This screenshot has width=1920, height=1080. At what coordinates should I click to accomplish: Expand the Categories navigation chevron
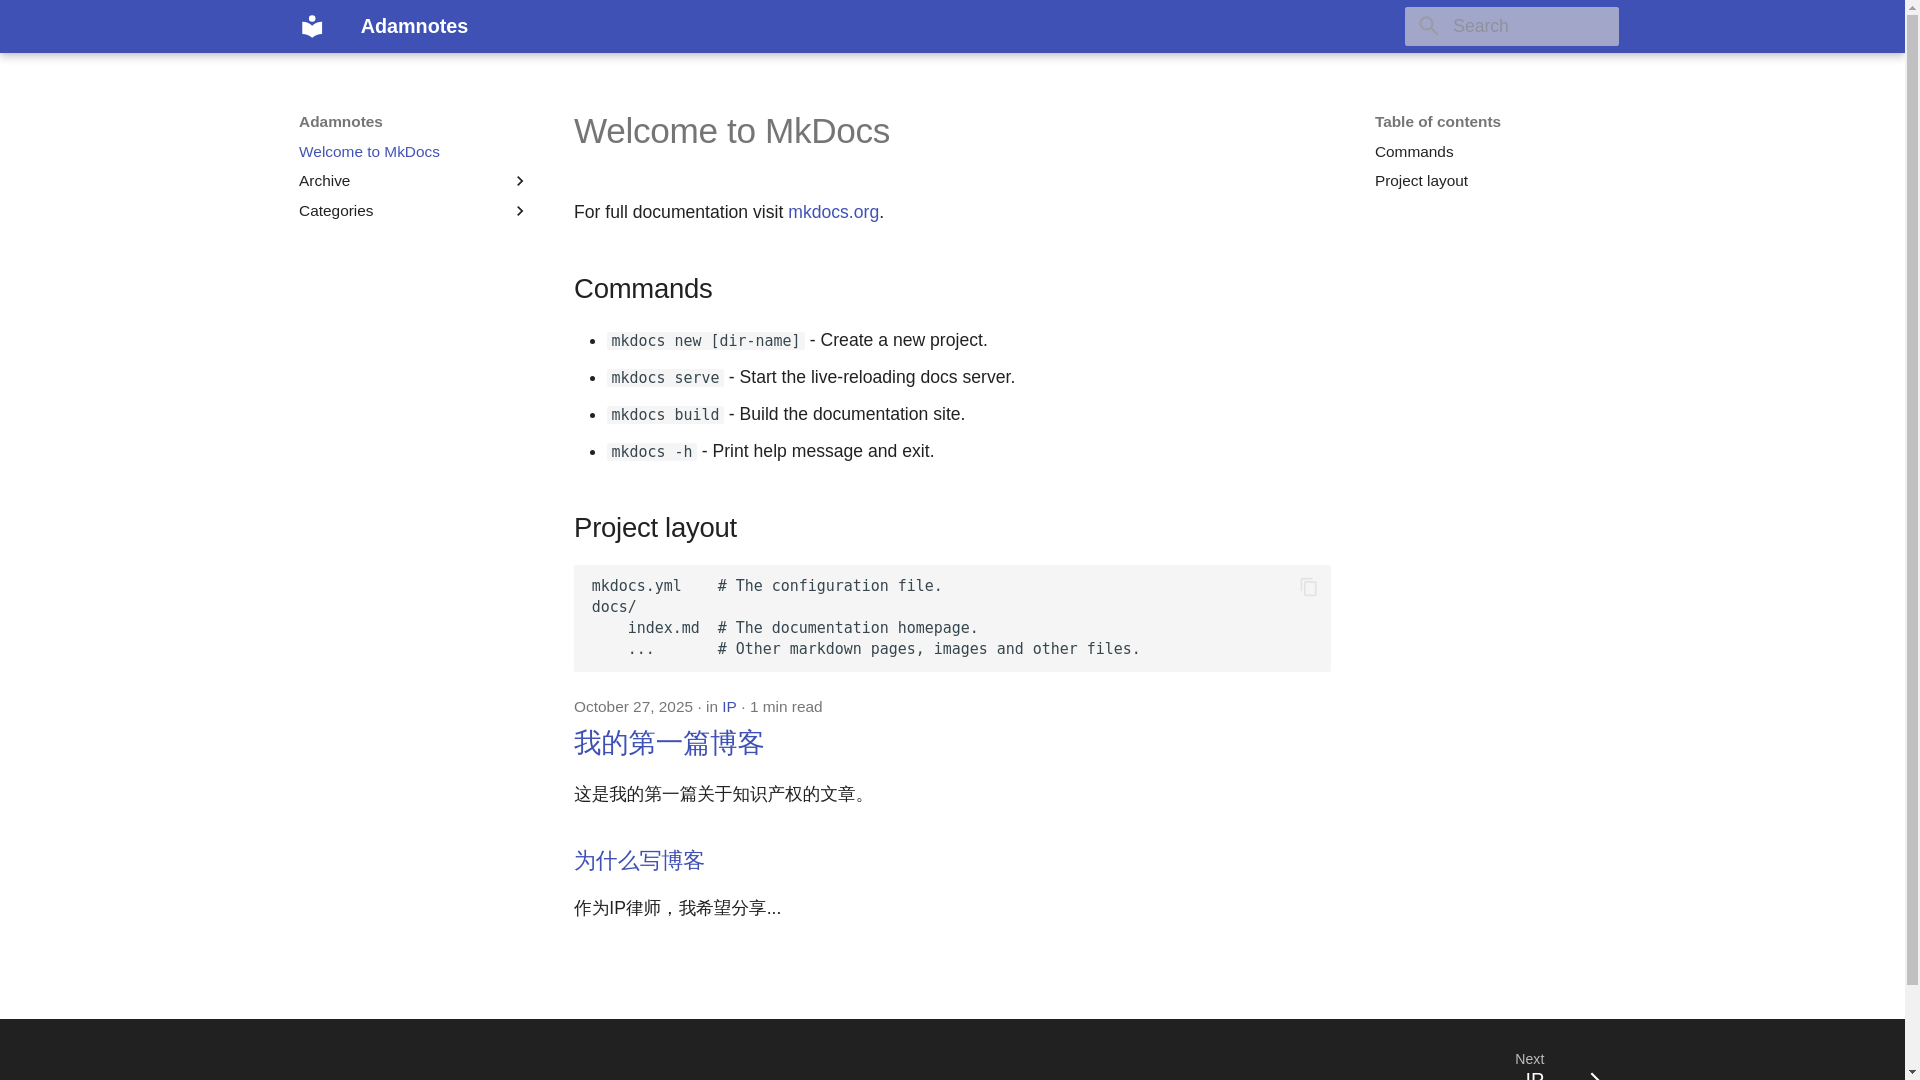pyautogui.click(x=520, y=211)
